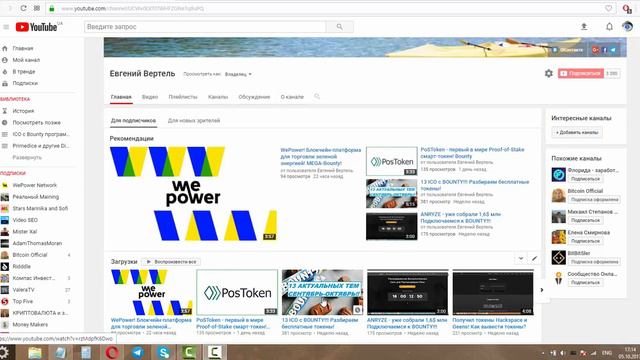The image size is (640, 360).
Task: Edit Загрузки section with pencil icon
Action: tap(534, 258)
